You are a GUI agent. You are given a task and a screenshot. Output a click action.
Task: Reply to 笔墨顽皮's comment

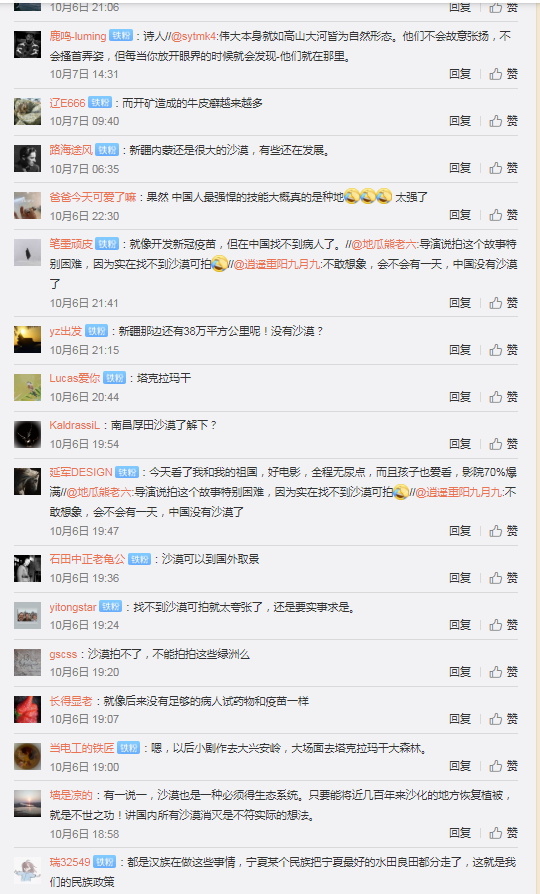tap(460, 303)
